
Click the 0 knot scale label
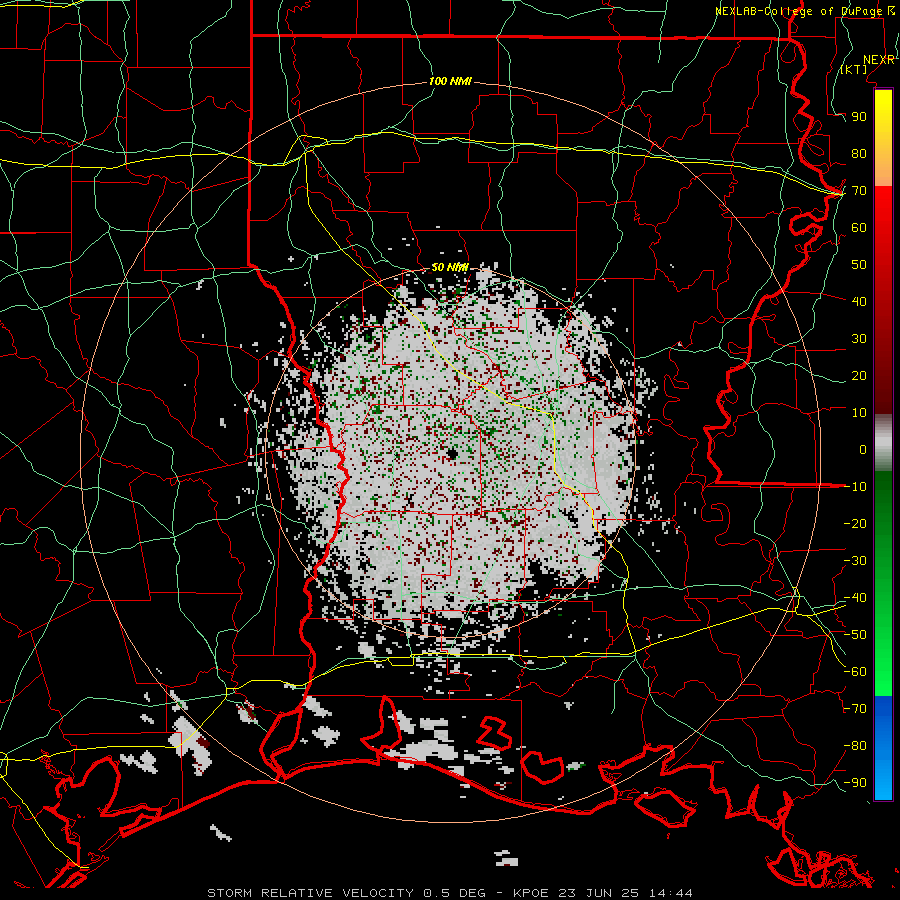tap(863, 449)
